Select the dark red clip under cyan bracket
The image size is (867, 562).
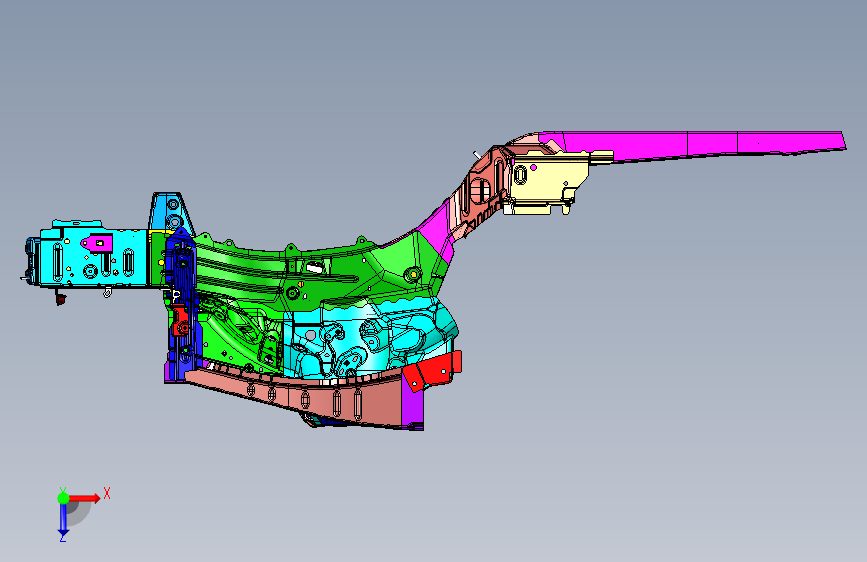pyautogui.click(x=60, y=299)
